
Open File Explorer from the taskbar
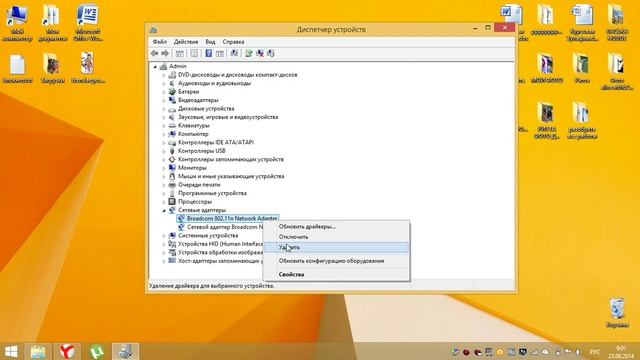pyautogui.click(x=38, y=351)
